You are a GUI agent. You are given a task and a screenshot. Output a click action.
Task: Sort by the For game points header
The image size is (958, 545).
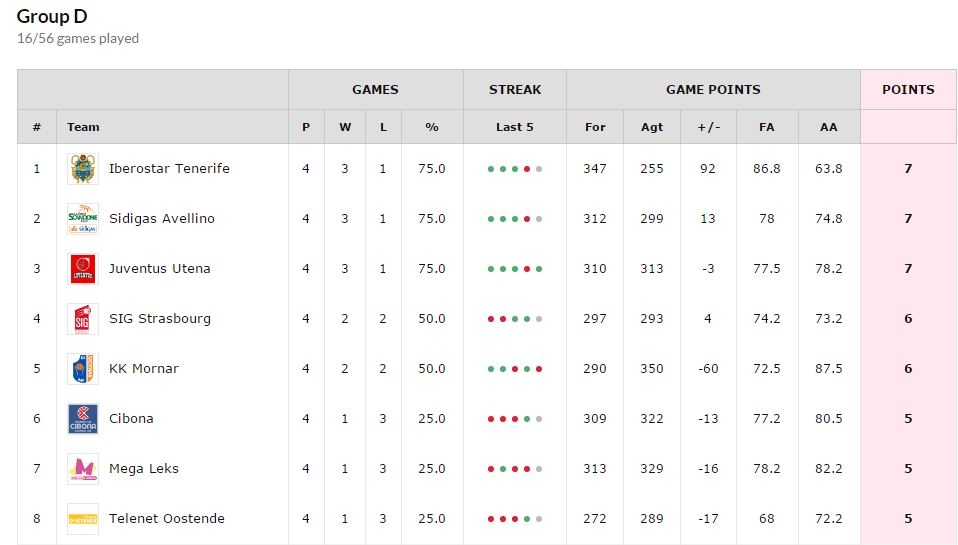pos(595,127)
